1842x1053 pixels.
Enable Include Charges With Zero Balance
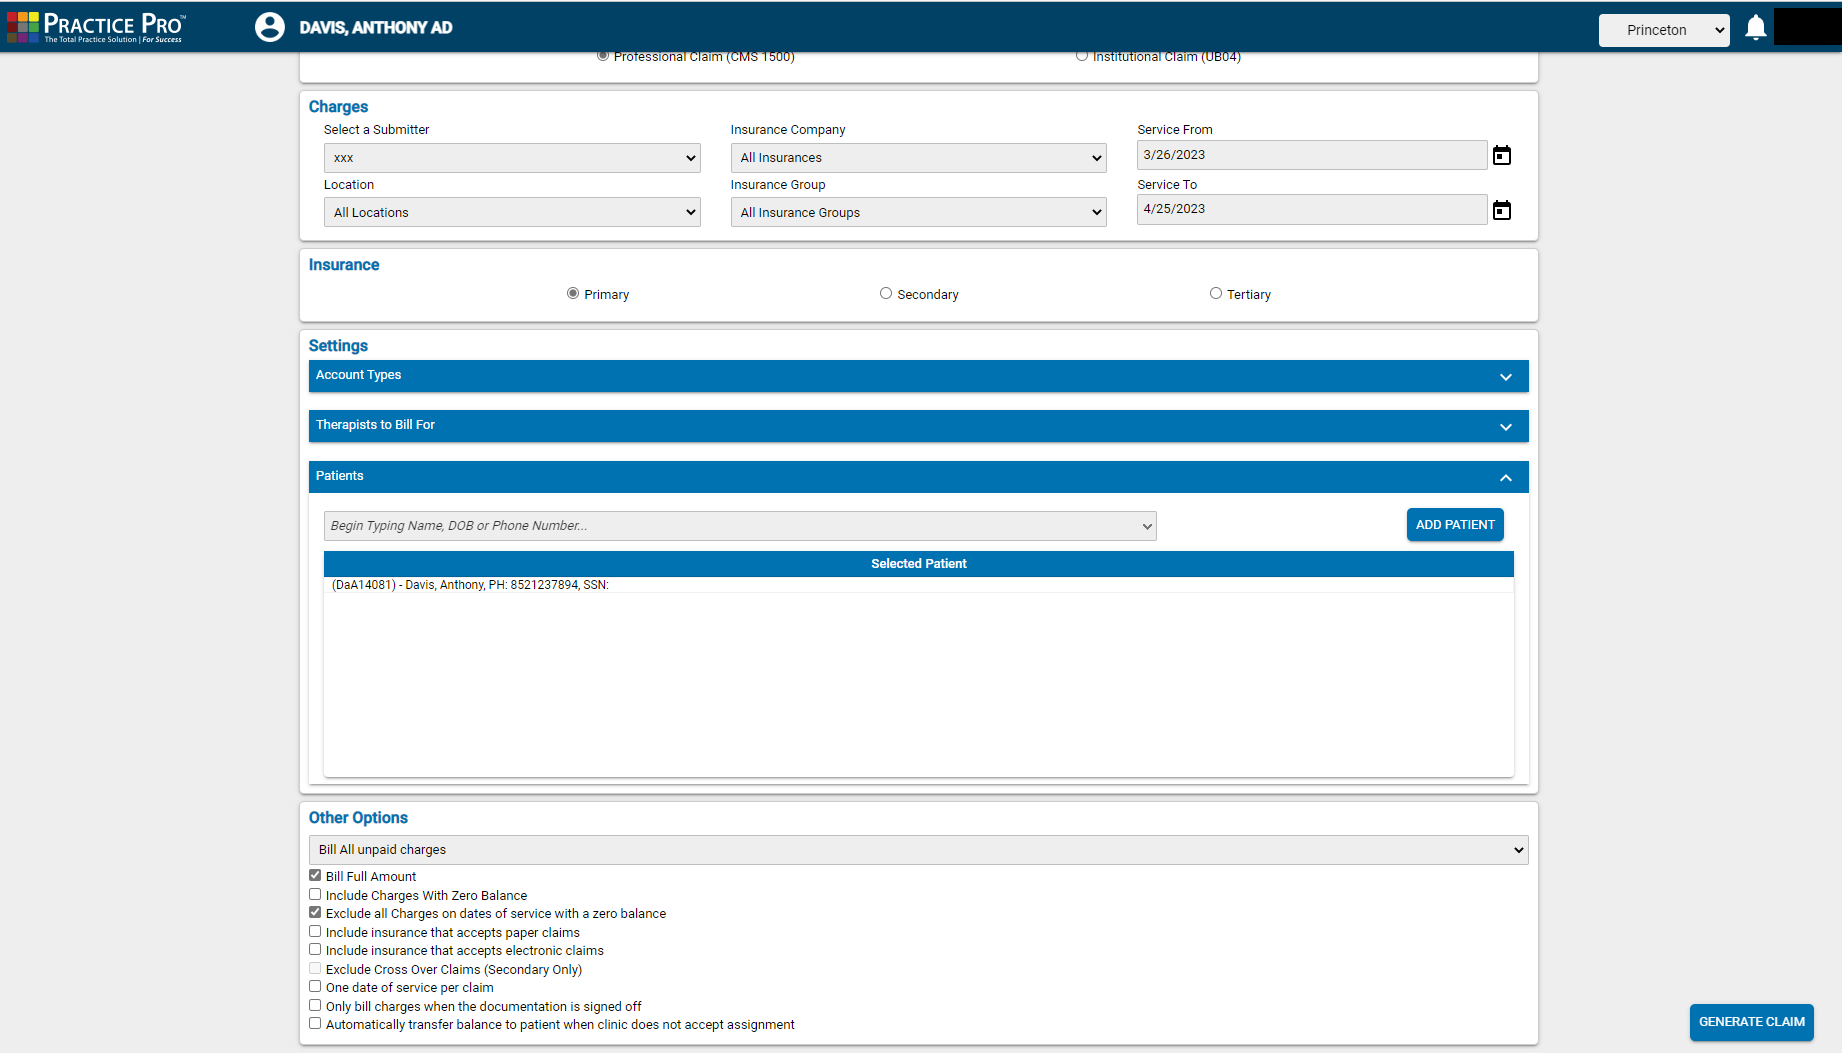pos(315,894)
